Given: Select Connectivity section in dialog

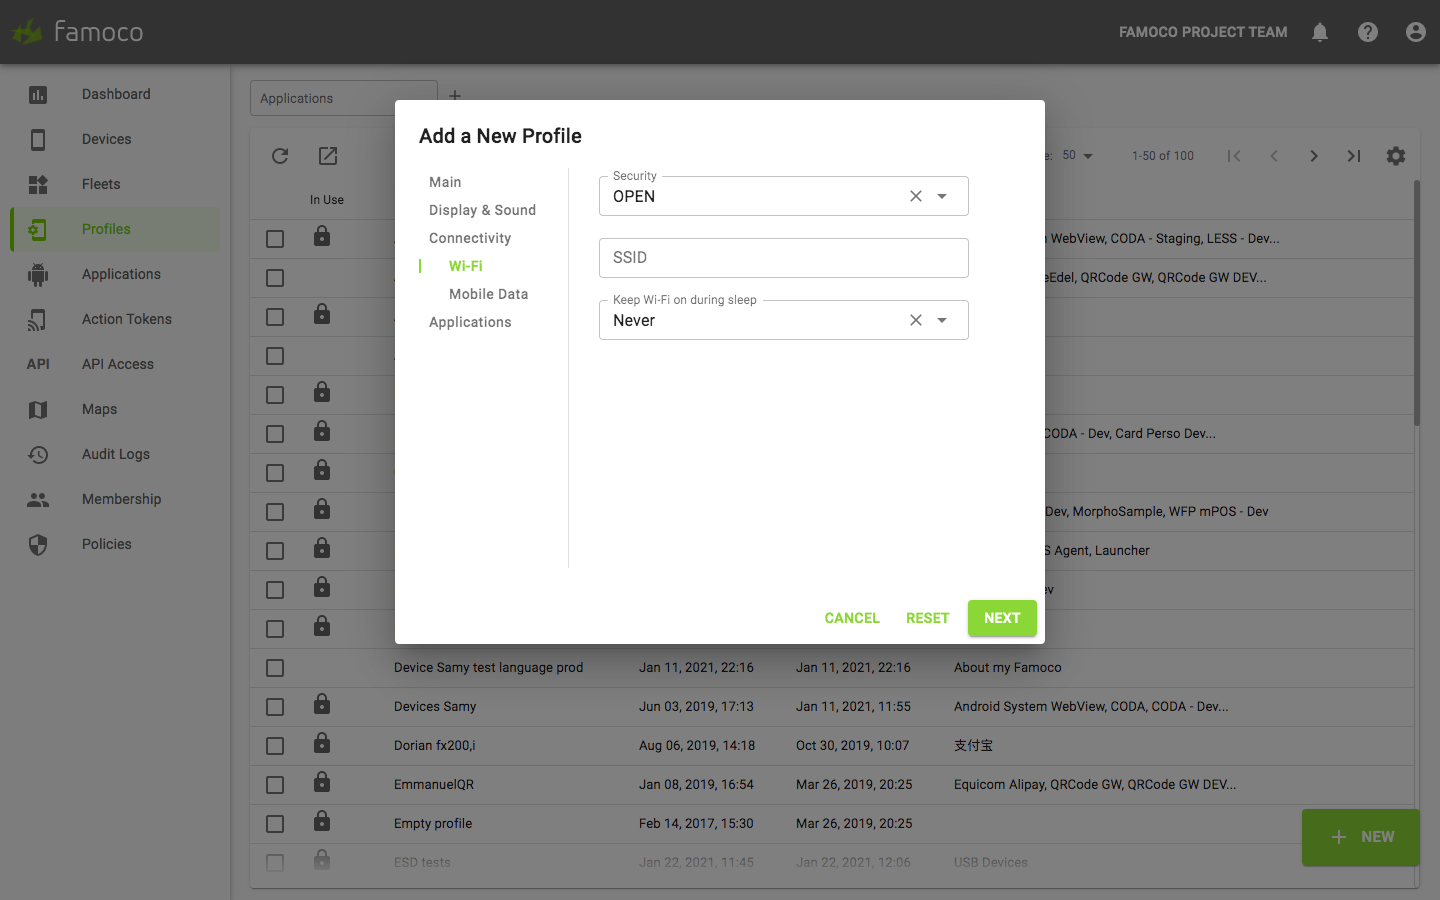Looking at the screenshot, I should 470,238.
